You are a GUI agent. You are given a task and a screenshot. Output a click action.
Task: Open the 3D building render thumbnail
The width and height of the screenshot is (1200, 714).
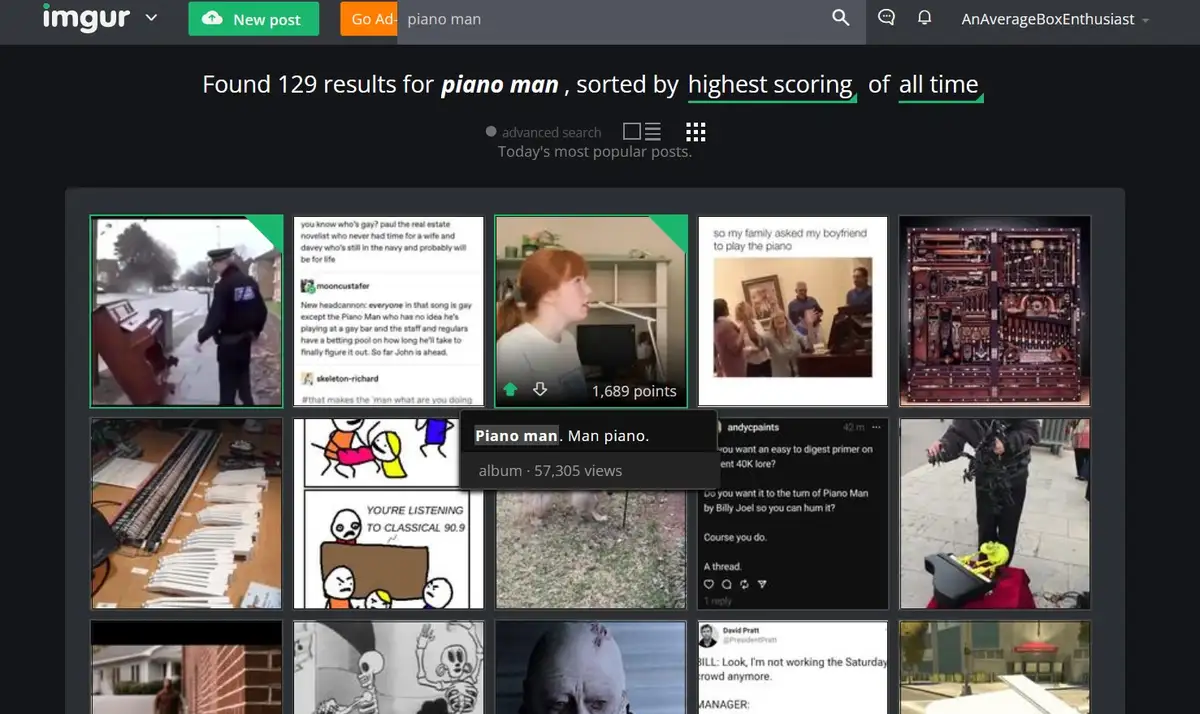(995, 667)
